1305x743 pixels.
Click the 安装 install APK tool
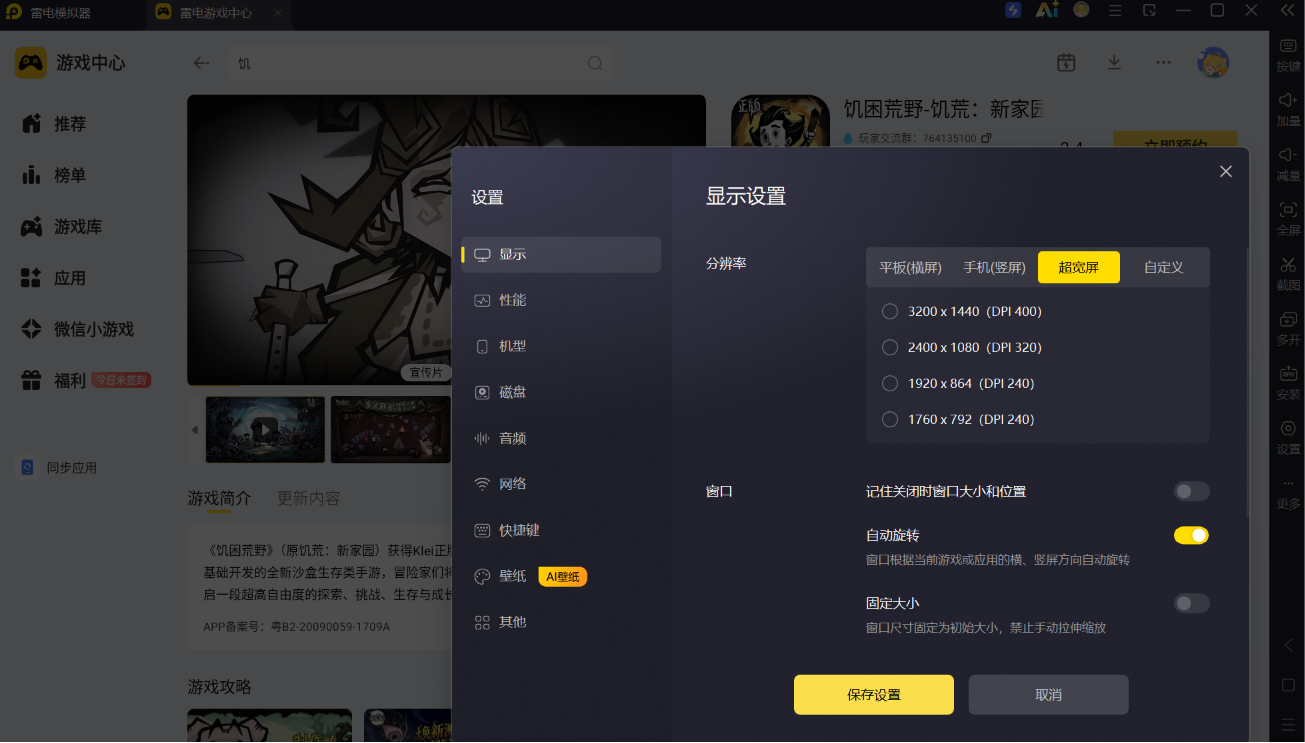tap(1288, 384)
